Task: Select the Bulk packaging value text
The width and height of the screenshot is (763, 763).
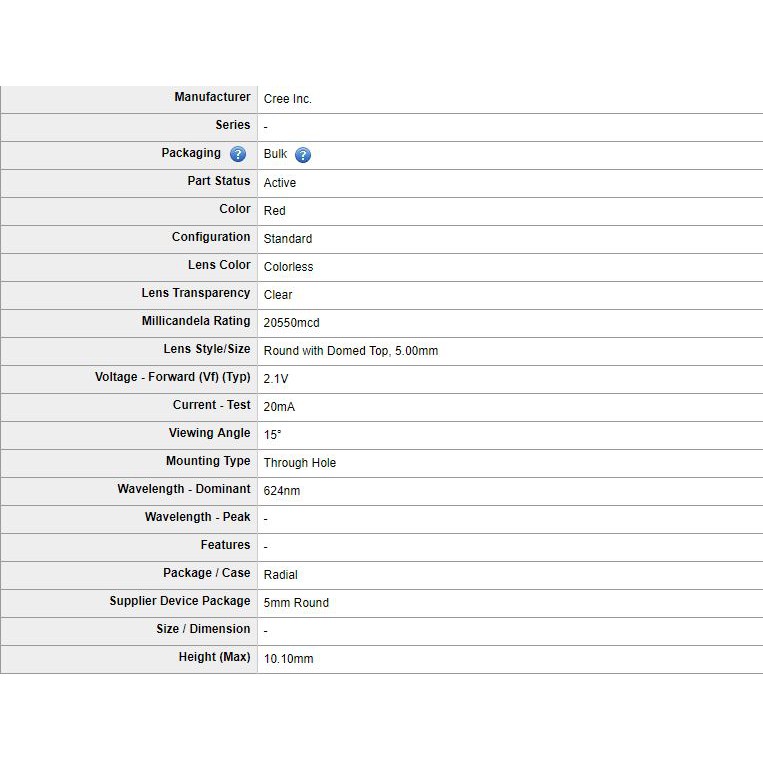Action: 275,155
